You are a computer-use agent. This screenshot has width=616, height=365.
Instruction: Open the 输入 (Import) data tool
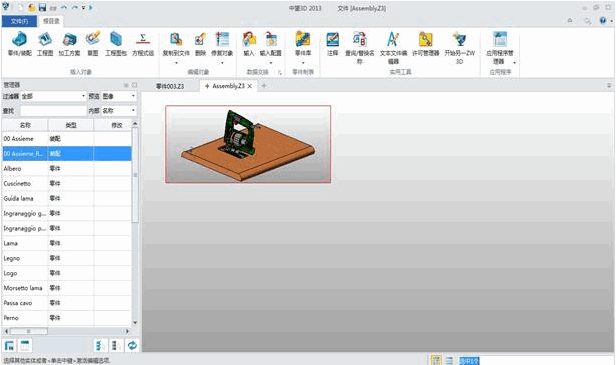(249, 44)
